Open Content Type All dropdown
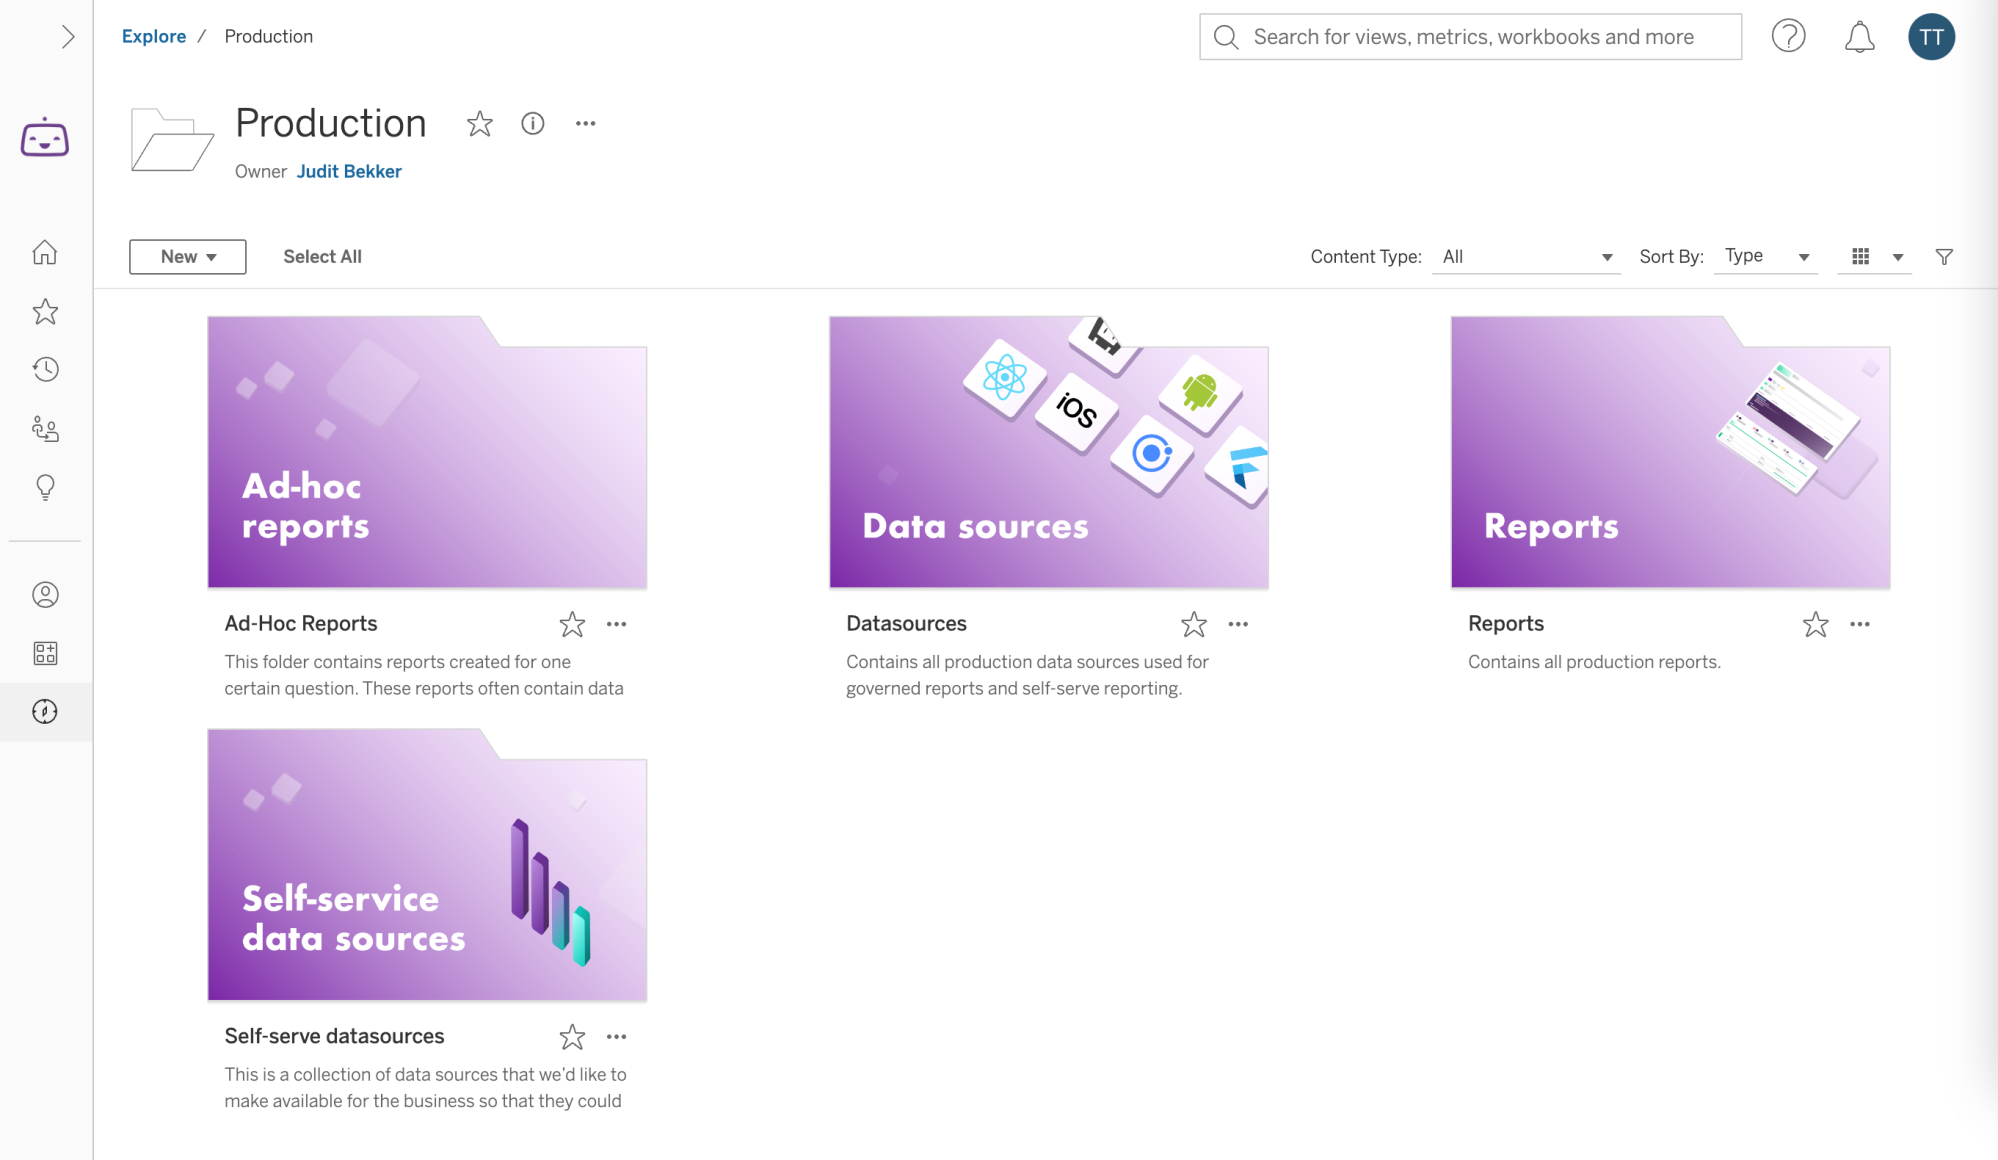The height and width of the screenshot is (1160, 1998). (1526, 257)
